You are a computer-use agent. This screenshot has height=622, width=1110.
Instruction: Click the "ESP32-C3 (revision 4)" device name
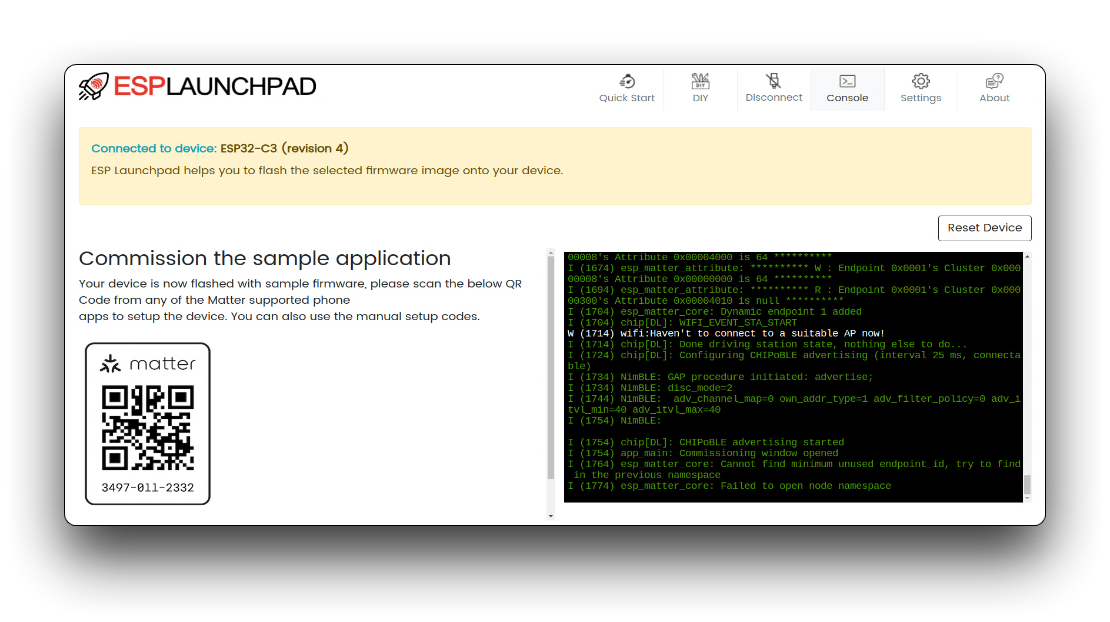pyautogui.click(x=285, y=149)
